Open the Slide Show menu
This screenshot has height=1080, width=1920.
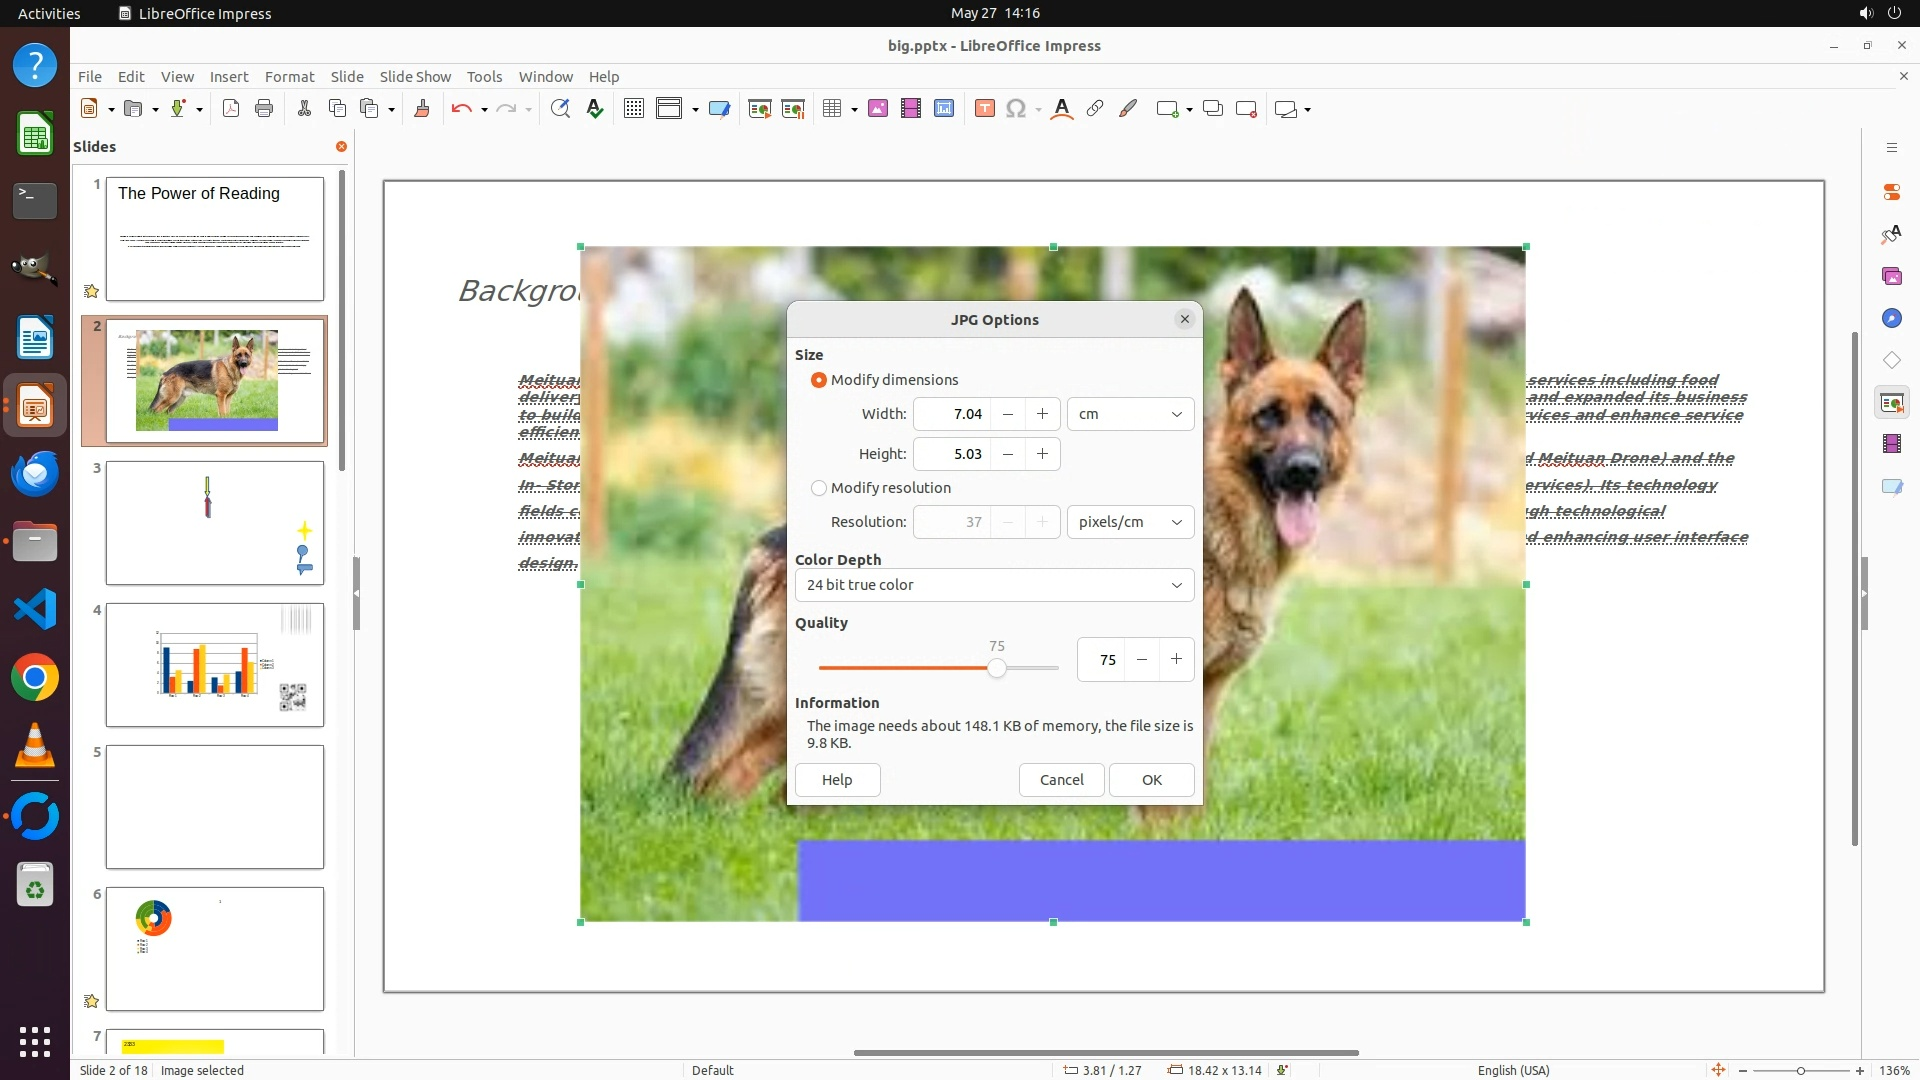415,77
